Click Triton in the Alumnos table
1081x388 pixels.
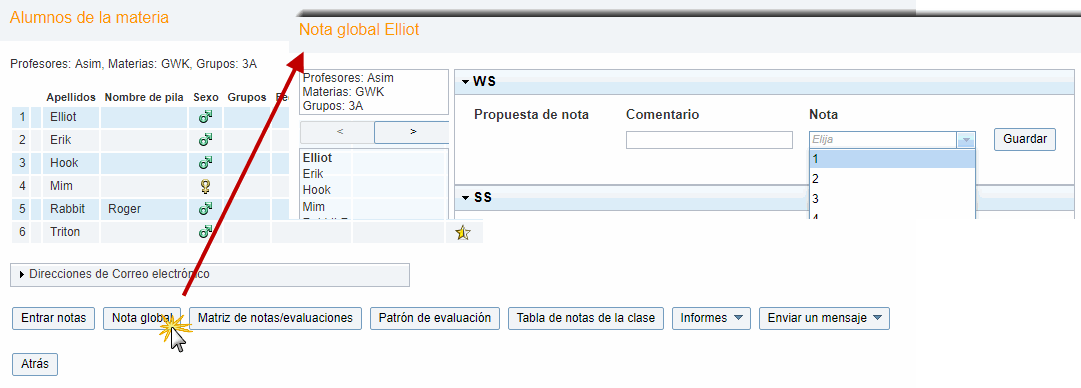click(65, 232)
